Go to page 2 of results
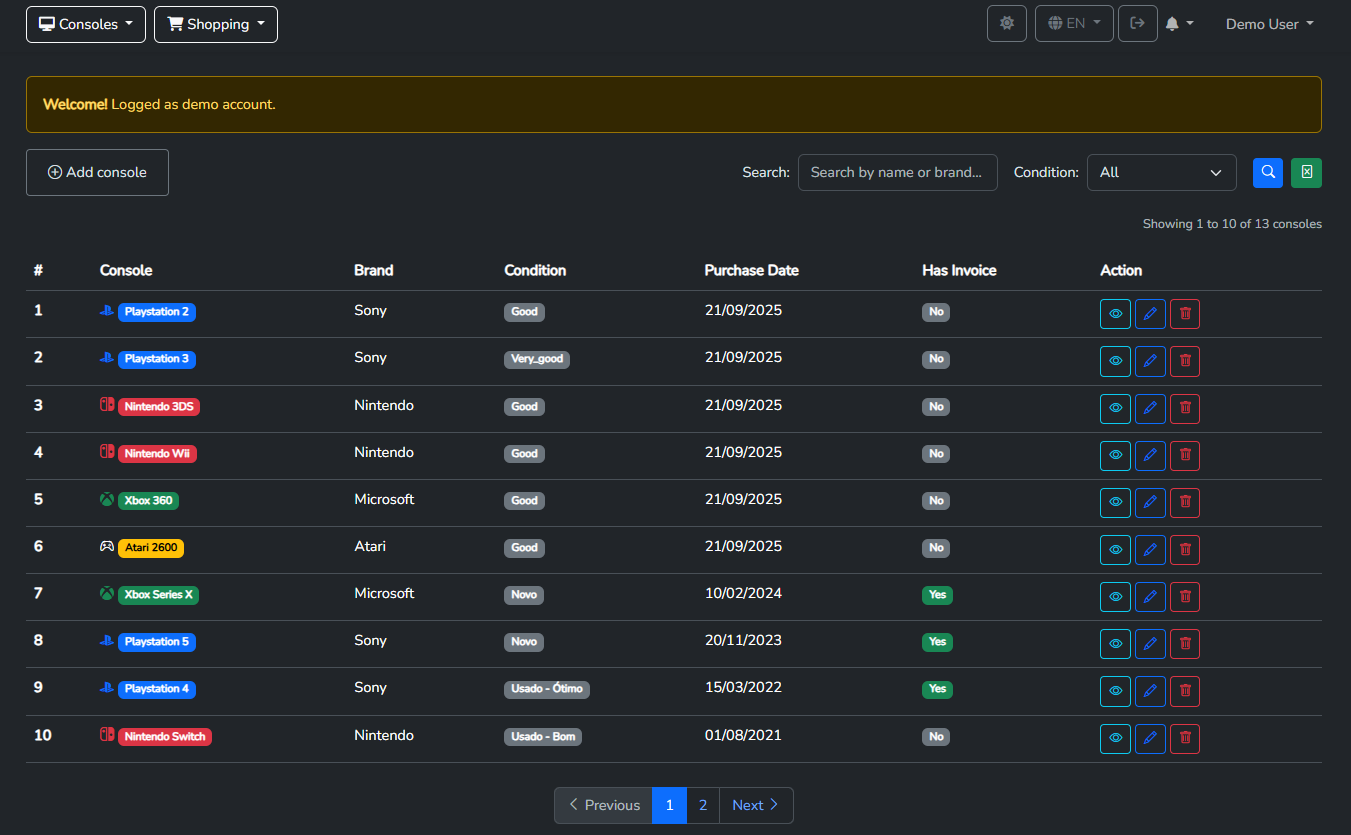The image size is (1351, 835). (x=703, y=805)
